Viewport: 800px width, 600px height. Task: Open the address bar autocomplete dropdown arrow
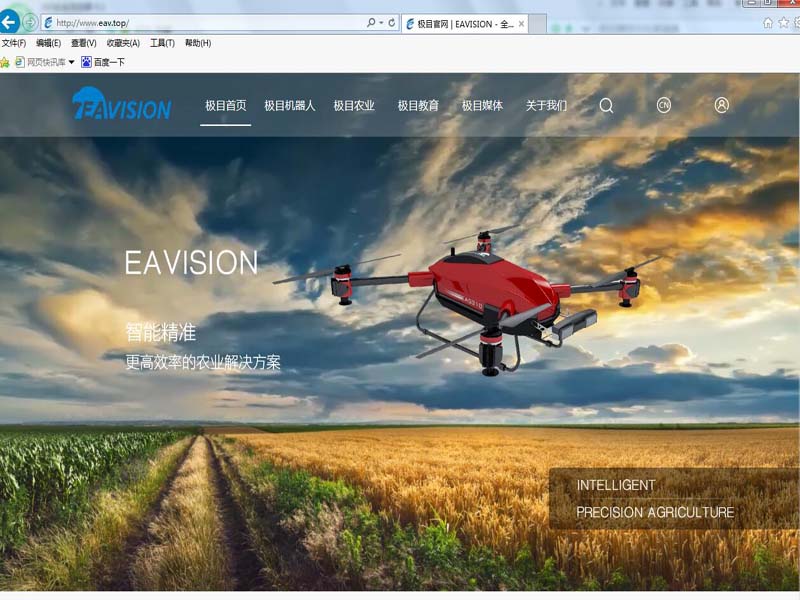tap(381, 23)
